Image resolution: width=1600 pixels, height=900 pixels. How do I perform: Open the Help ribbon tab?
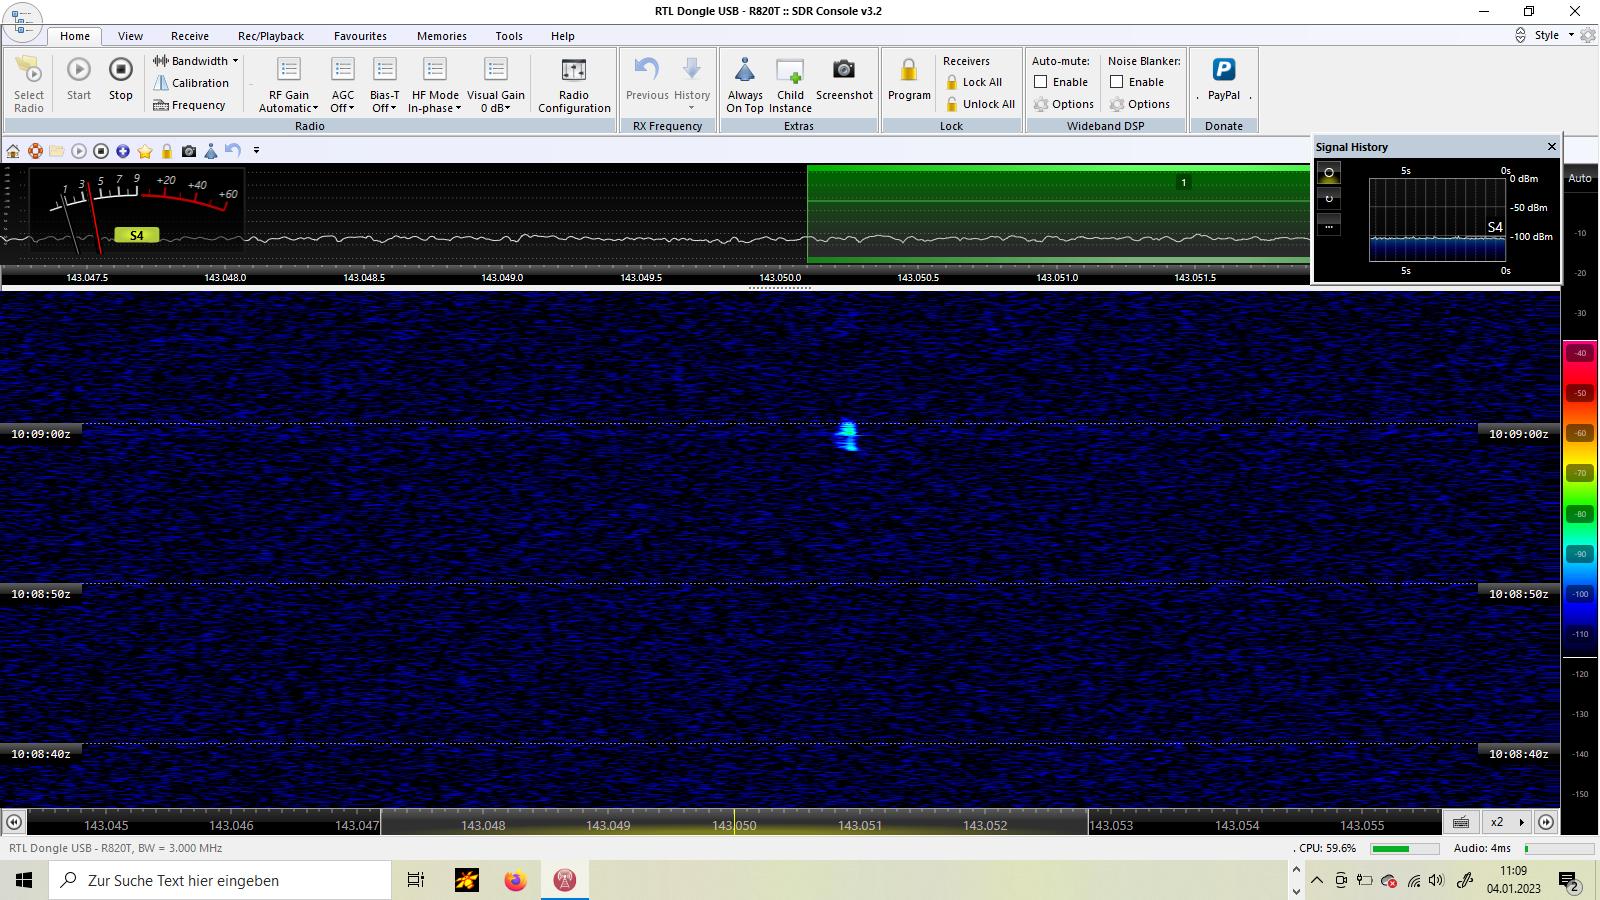(563, 36)
